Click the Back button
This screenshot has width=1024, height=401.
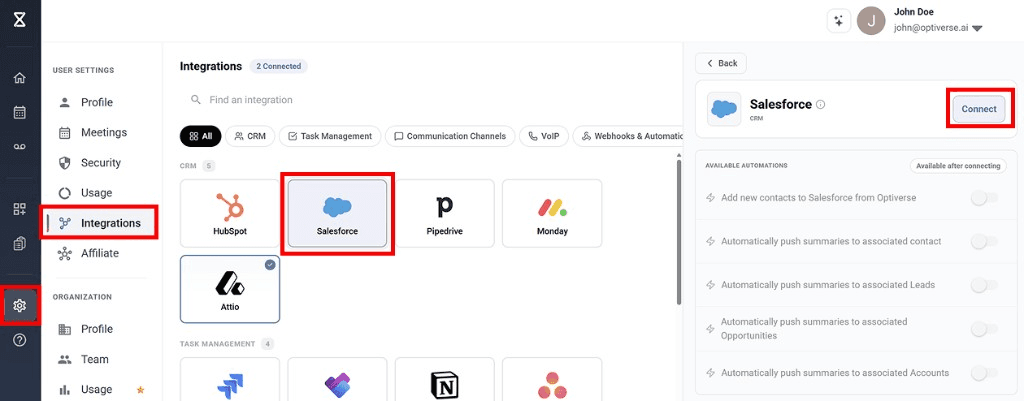coord(721,63)
